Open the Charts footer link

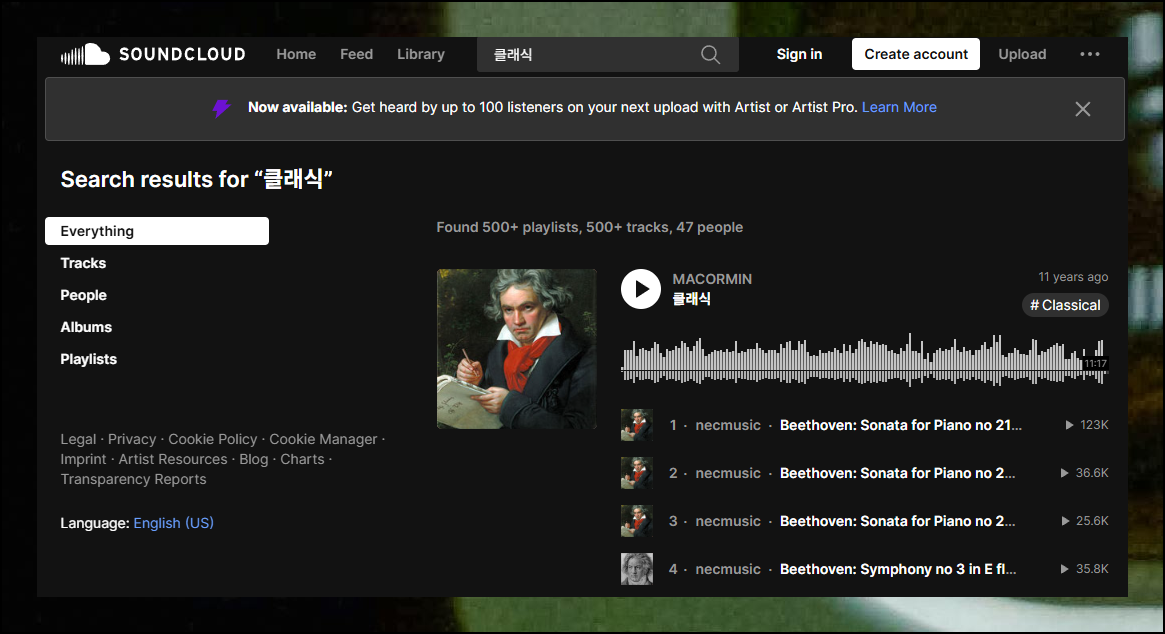click(x=302, y=459)
